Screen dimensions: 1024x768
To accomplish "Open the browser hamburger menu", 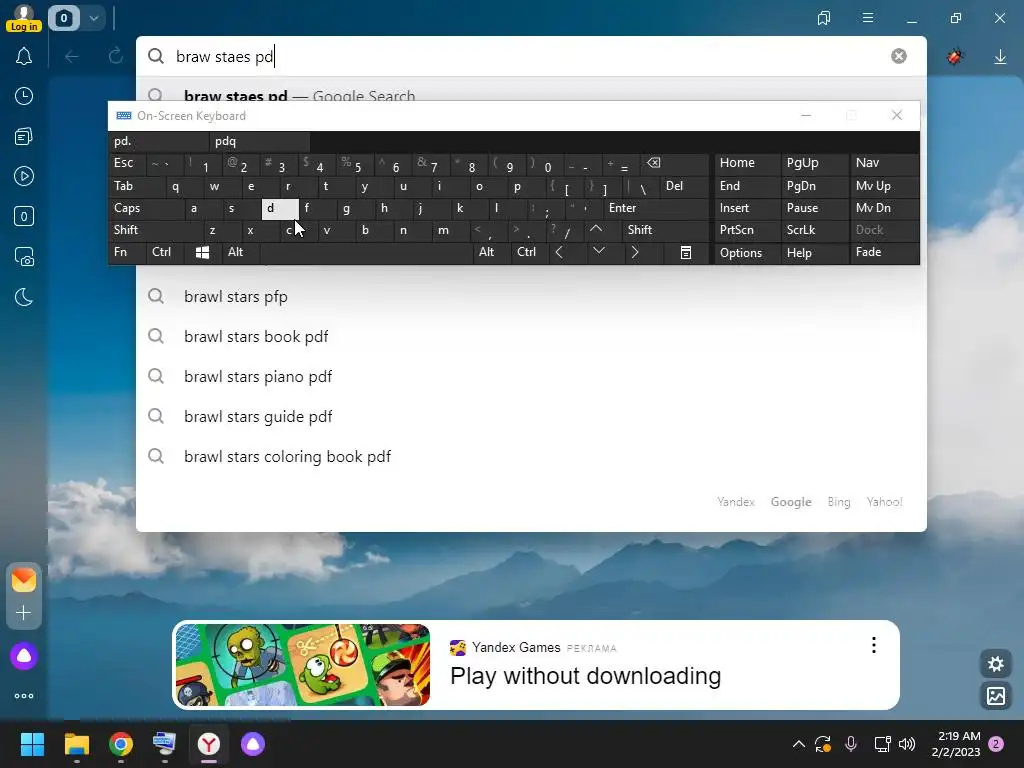I will coord(868,18).
